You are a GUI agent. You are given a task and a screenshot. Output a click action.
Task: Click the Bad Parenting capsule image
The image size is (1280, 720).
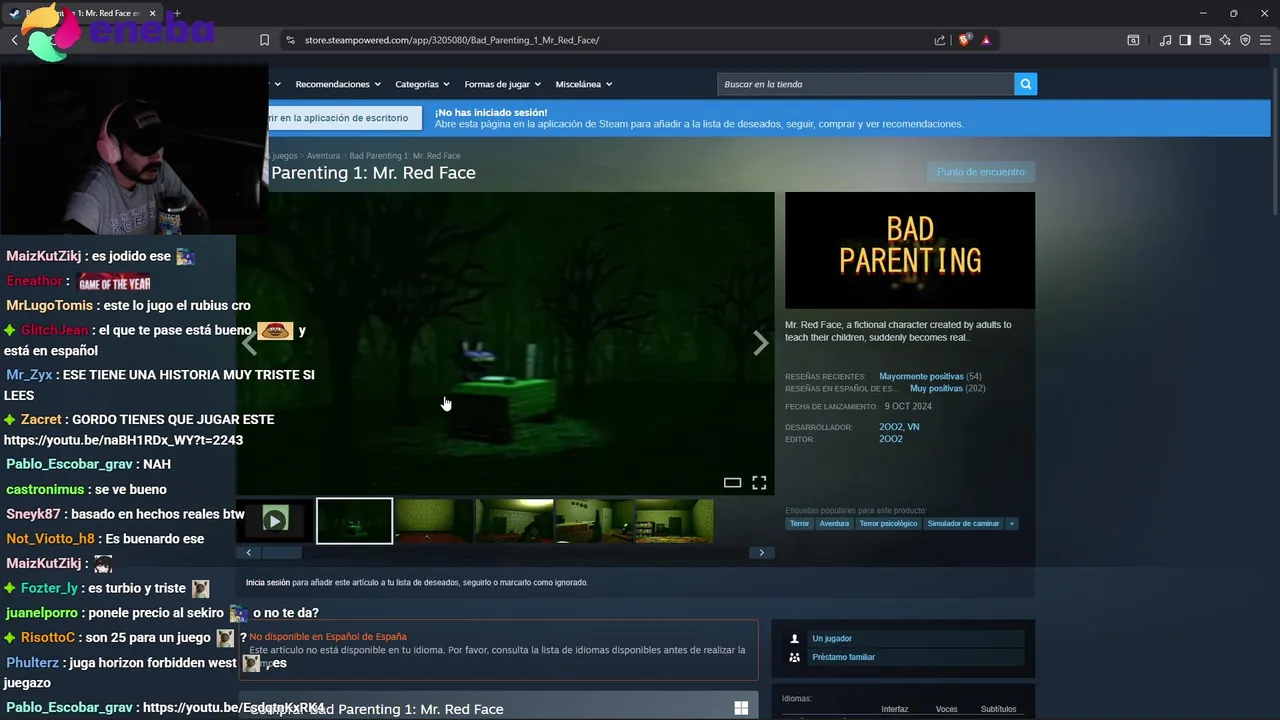(x=910, y=250)
